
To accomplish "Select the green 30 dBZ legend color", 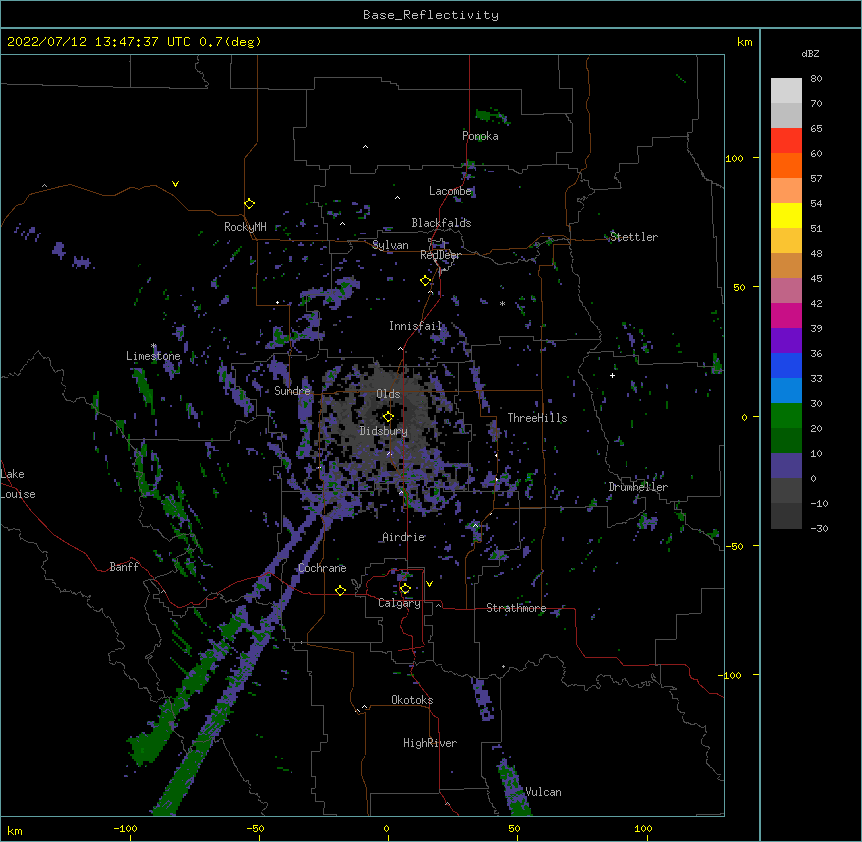I will pos(786,416).
